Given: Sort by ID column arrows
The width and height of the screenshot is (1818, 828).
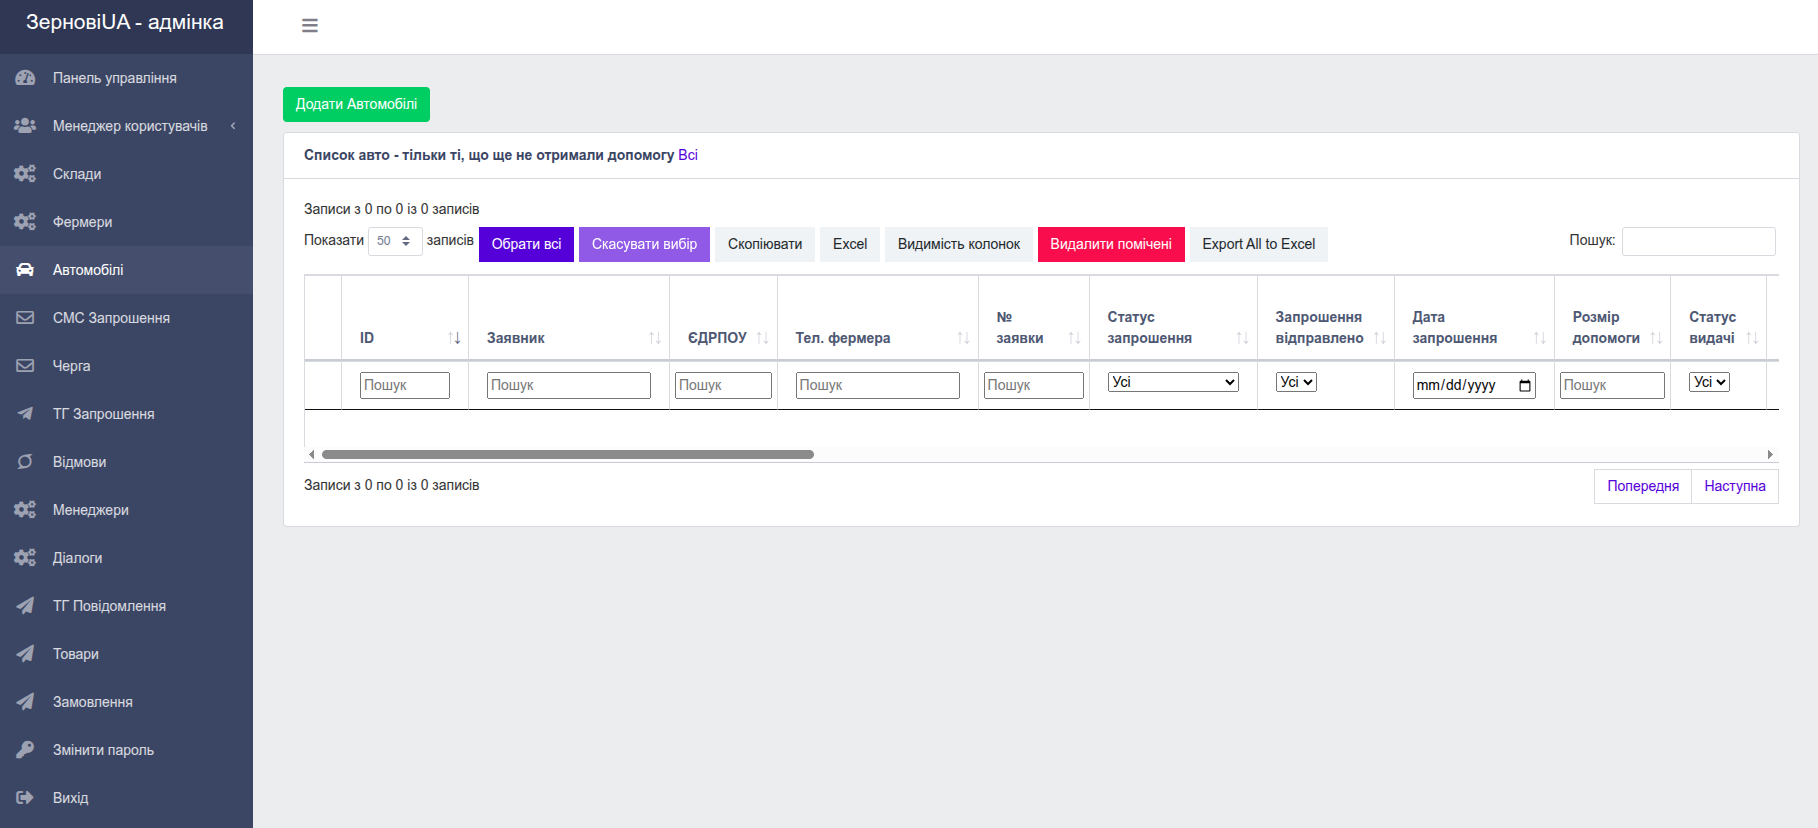Looking at the screenshot, I should (454, 338).
